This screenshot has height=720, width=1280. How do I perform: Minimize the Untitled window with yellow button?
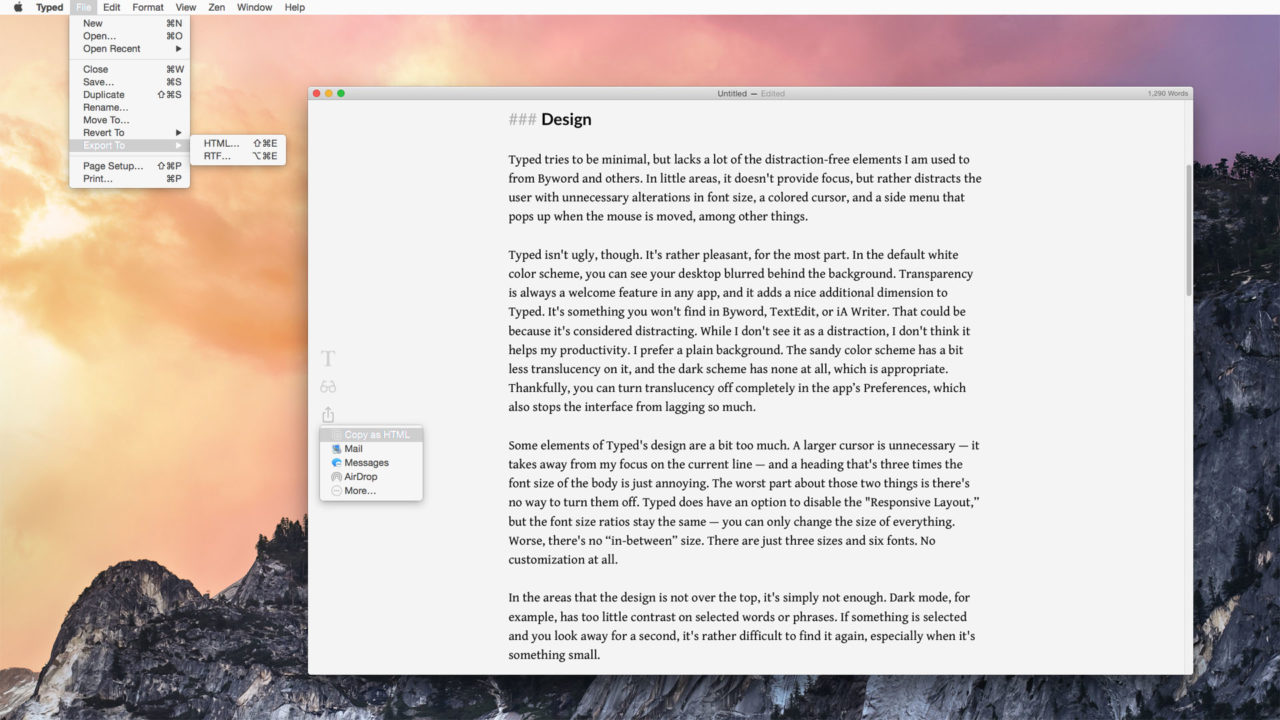click(329, 93)
